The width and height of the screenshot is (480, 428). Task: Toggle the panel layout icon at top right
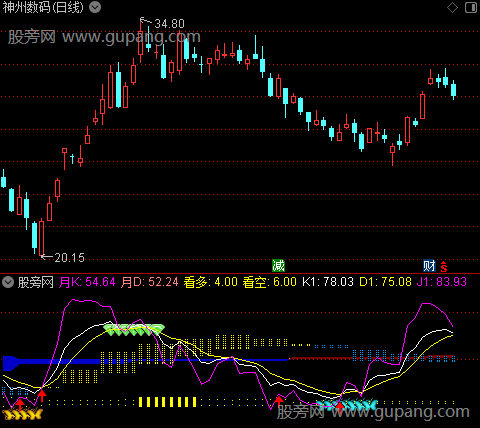[471, 7]
